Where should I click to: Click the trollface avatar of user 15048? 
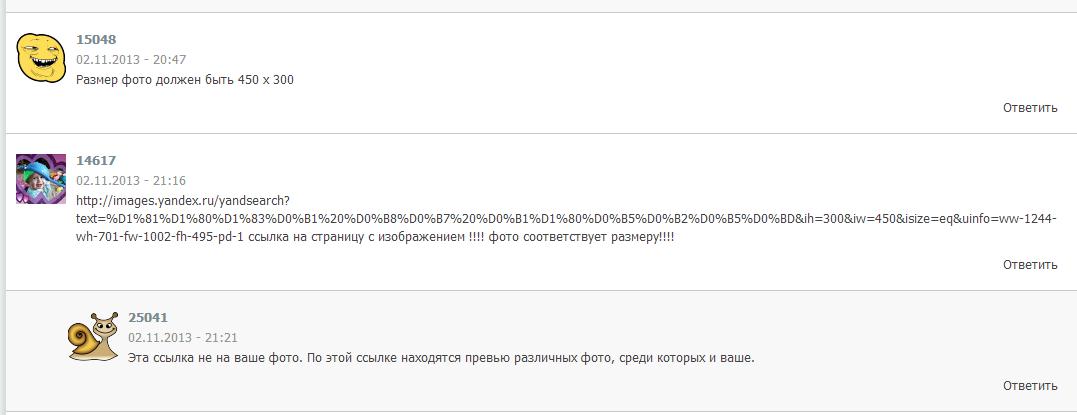point(41,57)
